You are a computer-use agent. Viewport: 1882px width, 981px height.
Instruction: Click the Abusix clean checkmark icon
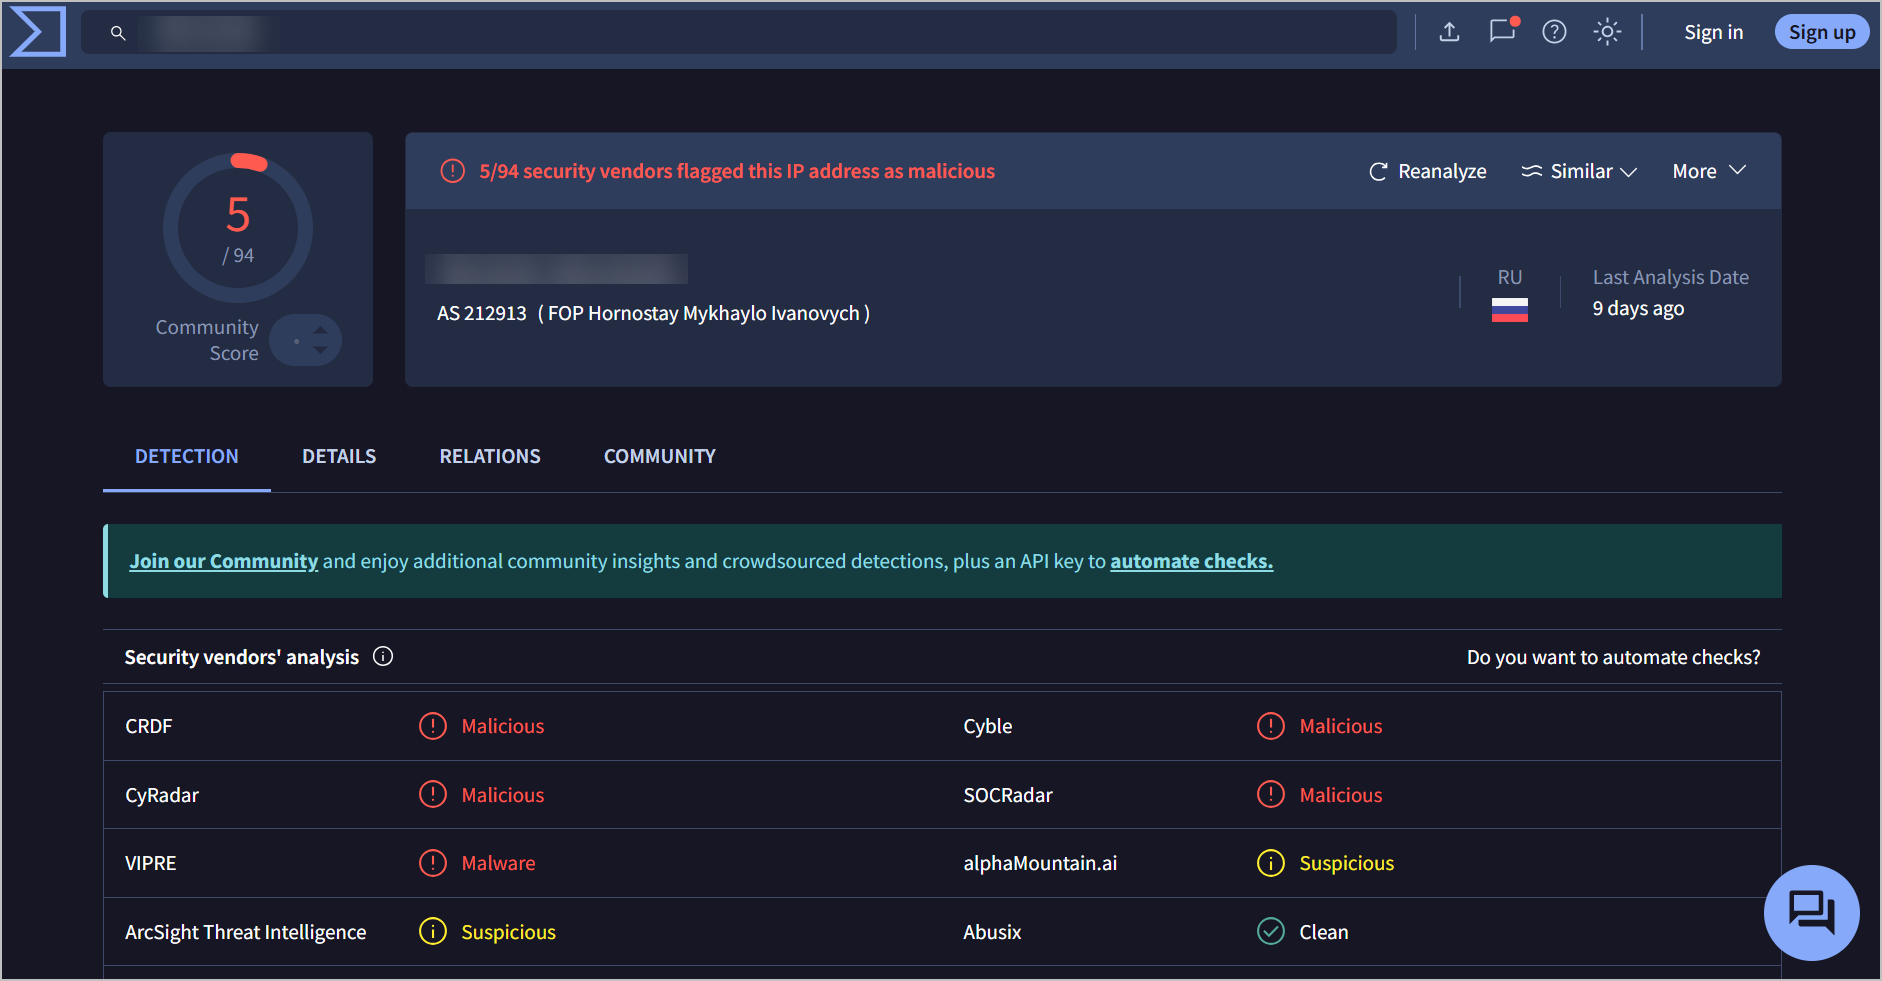1270,932
